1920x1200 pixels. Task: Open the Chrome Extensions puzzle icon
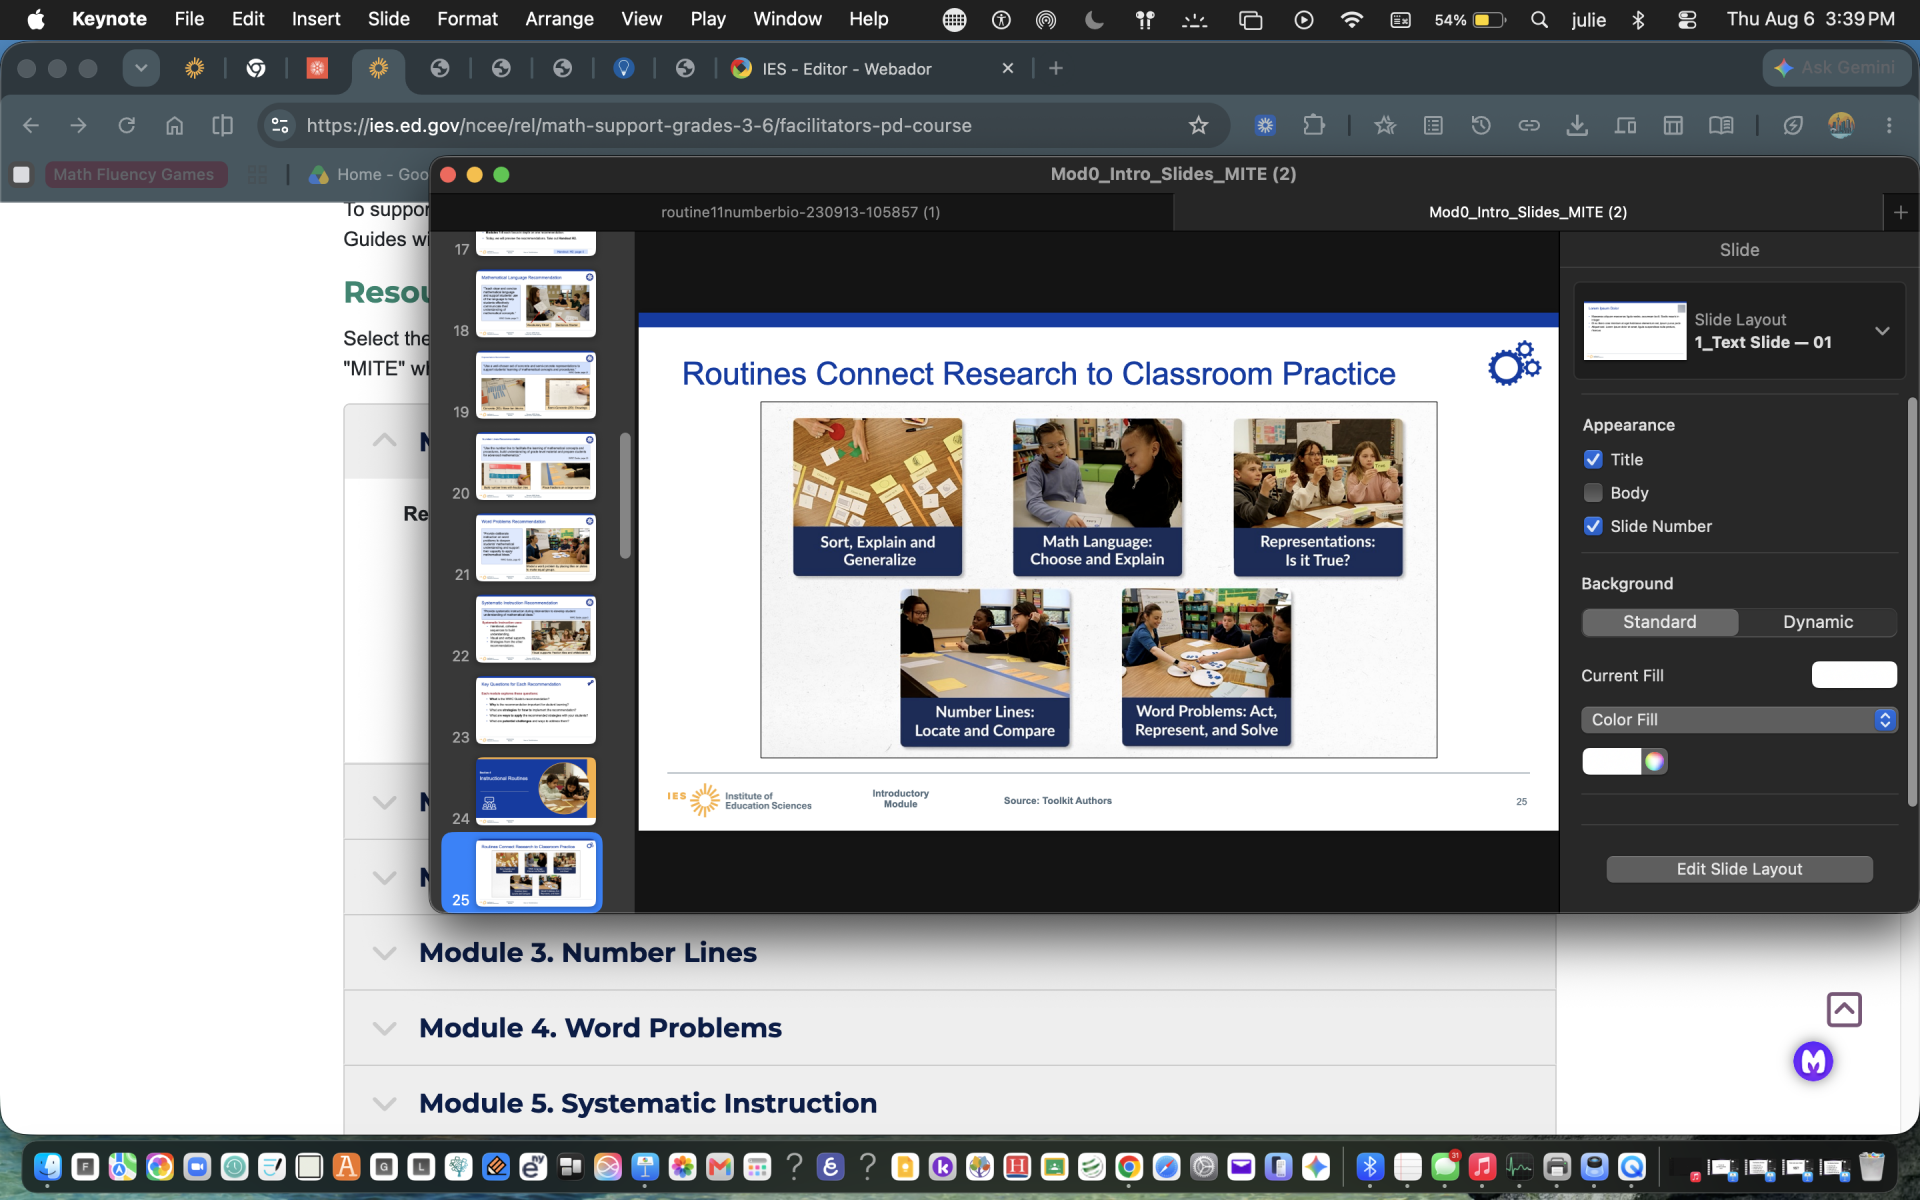(x=1314, y=125)
